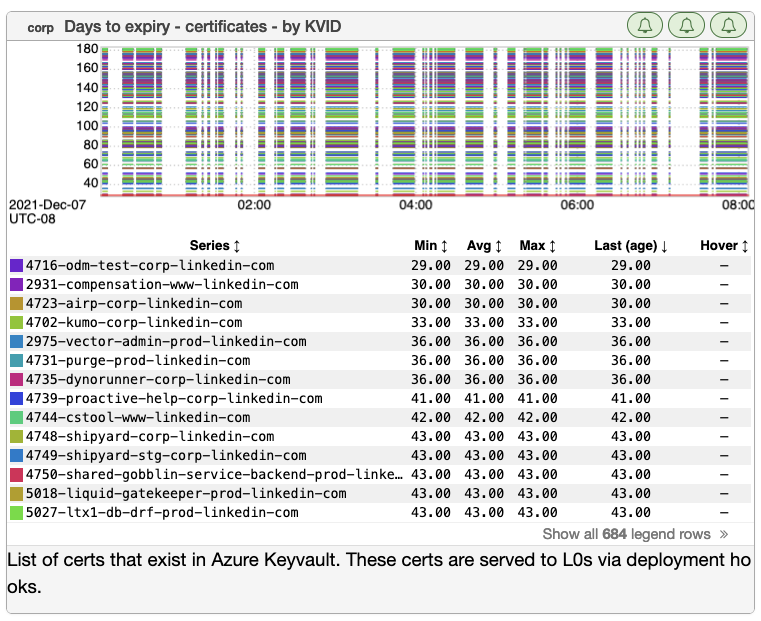Image resolution: width=761 pixels, height=621 pixels.
Task: Click swatch for 4739-proactive-help-corp series
Action: [16, 399]
